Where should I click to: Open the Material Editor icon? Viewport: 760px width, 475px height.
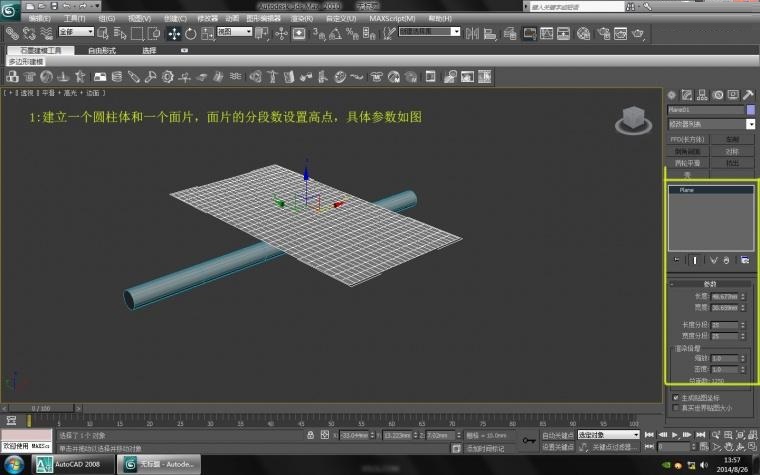coord(583,33)
